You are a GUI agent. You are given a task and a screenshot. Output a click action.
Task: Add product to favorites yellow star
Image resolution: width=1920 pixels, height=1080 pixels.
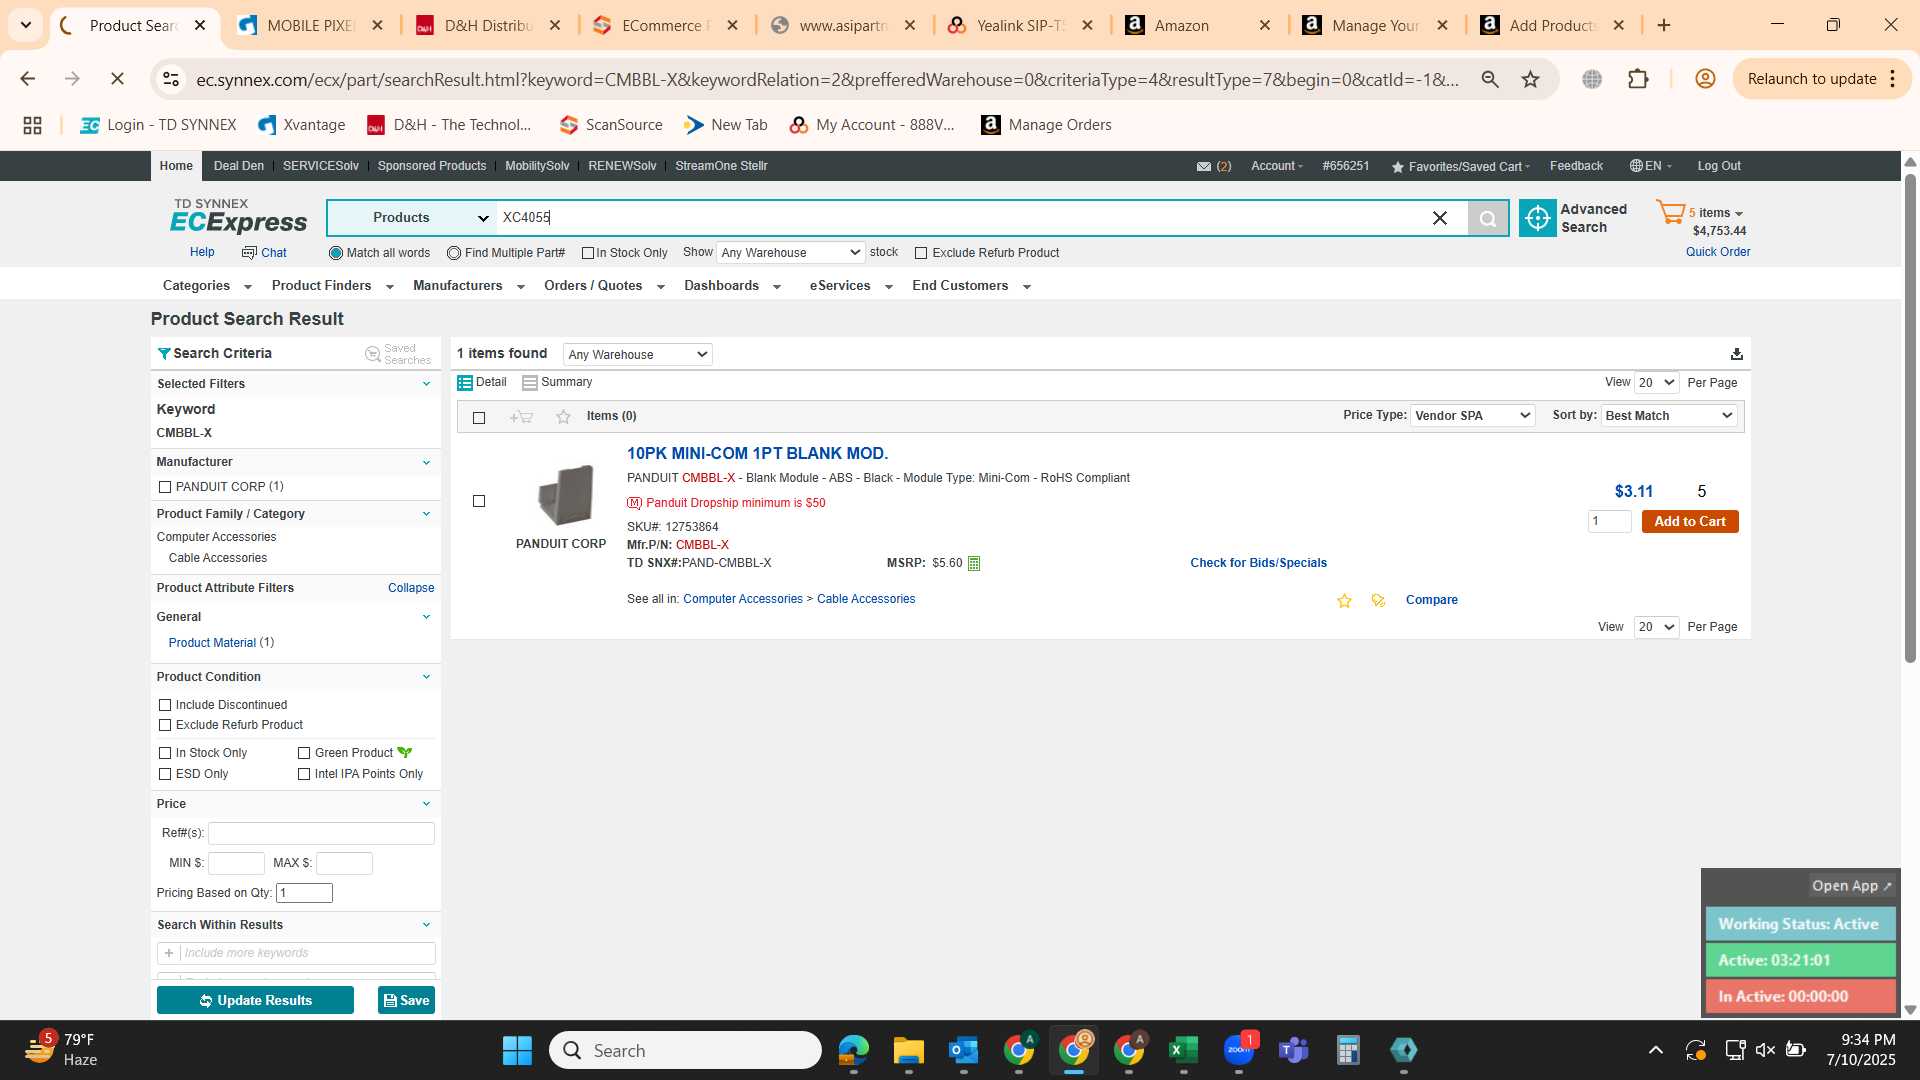(x=1344, y=601)
